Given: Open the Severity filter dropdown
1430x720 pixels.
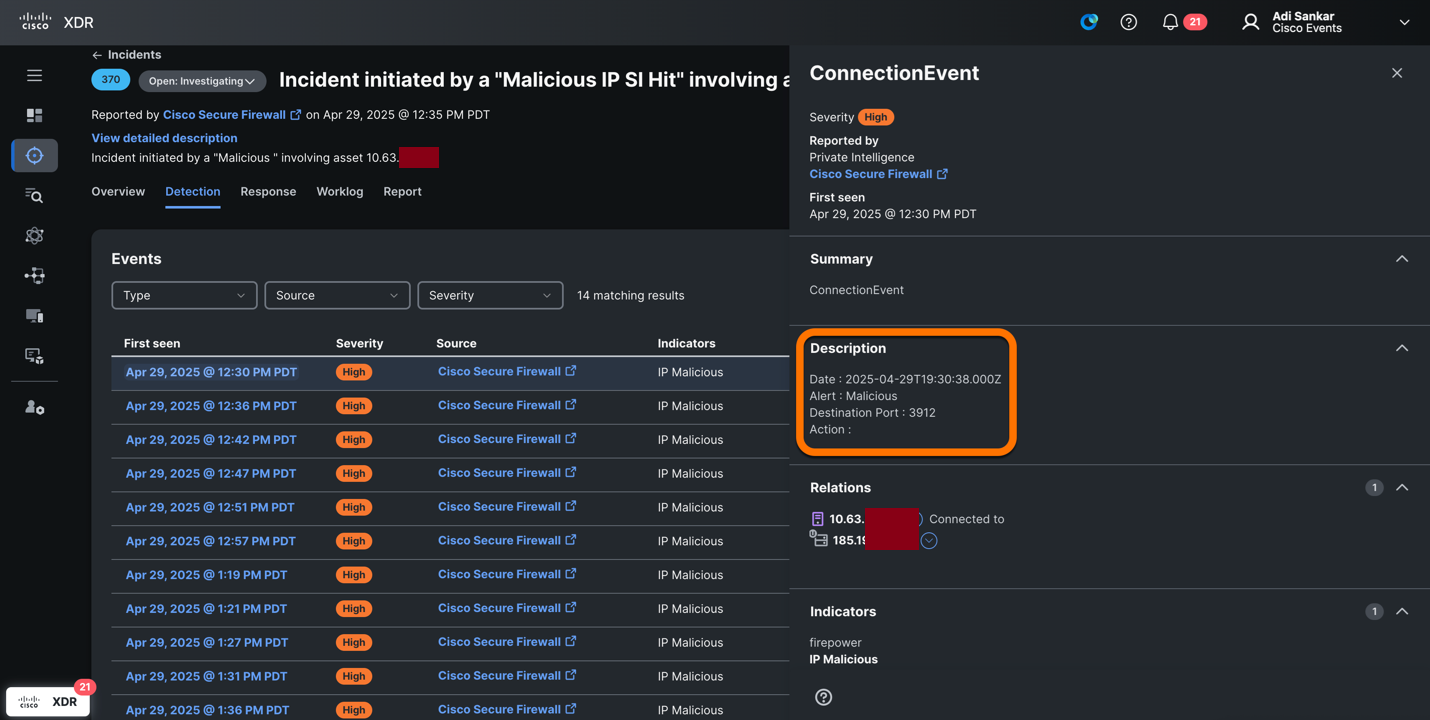Looking at the screenshot, I should (490, 295).
